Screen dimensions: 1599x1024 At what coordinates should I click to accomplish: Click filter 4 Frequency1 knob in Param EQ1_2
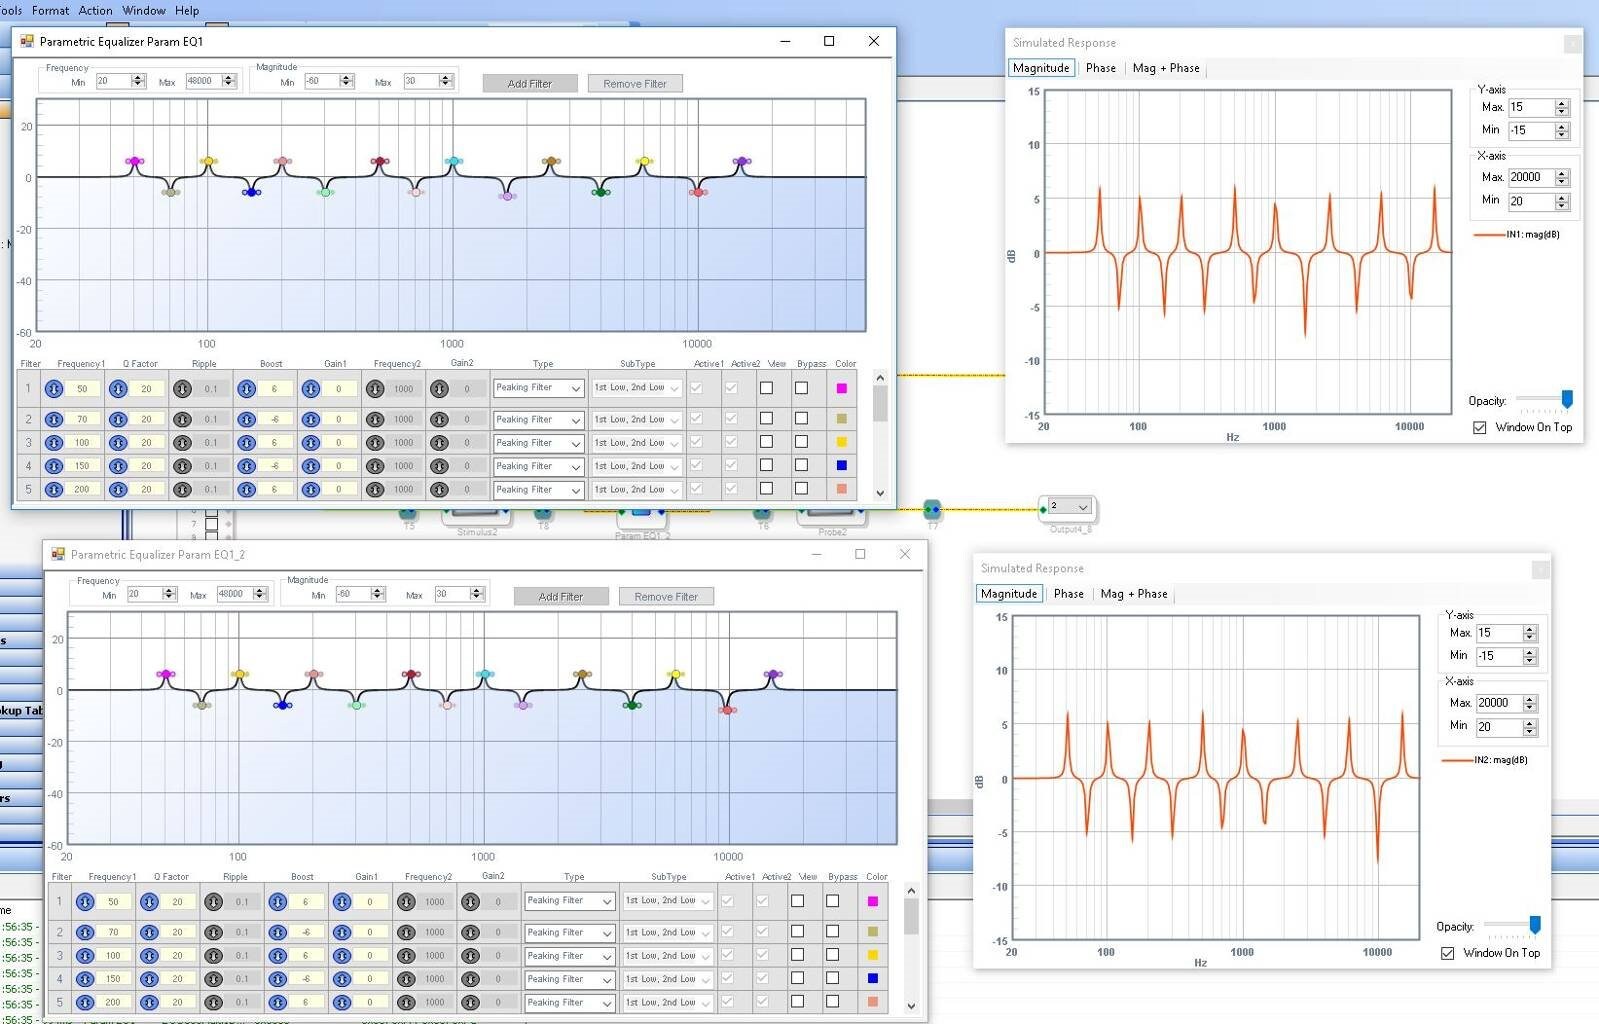[85, 979]
